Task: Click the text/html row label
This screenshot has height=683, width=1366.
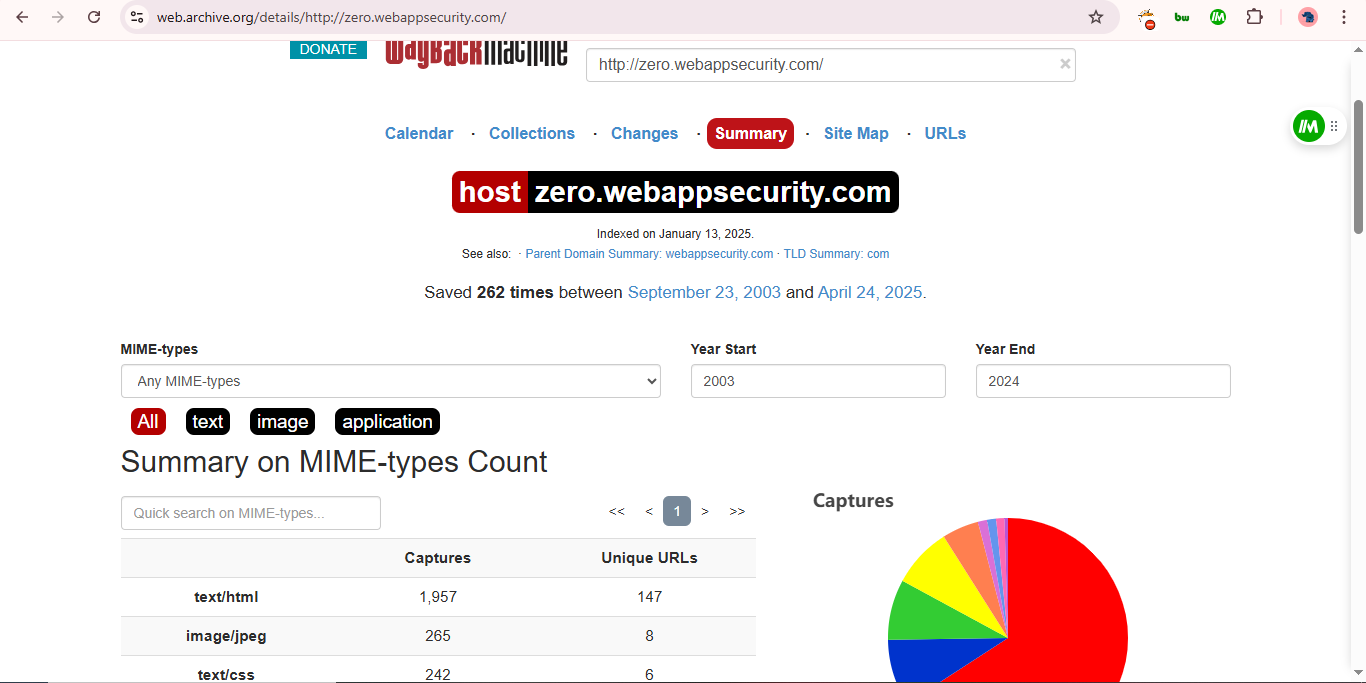Action: pos(226,597)
